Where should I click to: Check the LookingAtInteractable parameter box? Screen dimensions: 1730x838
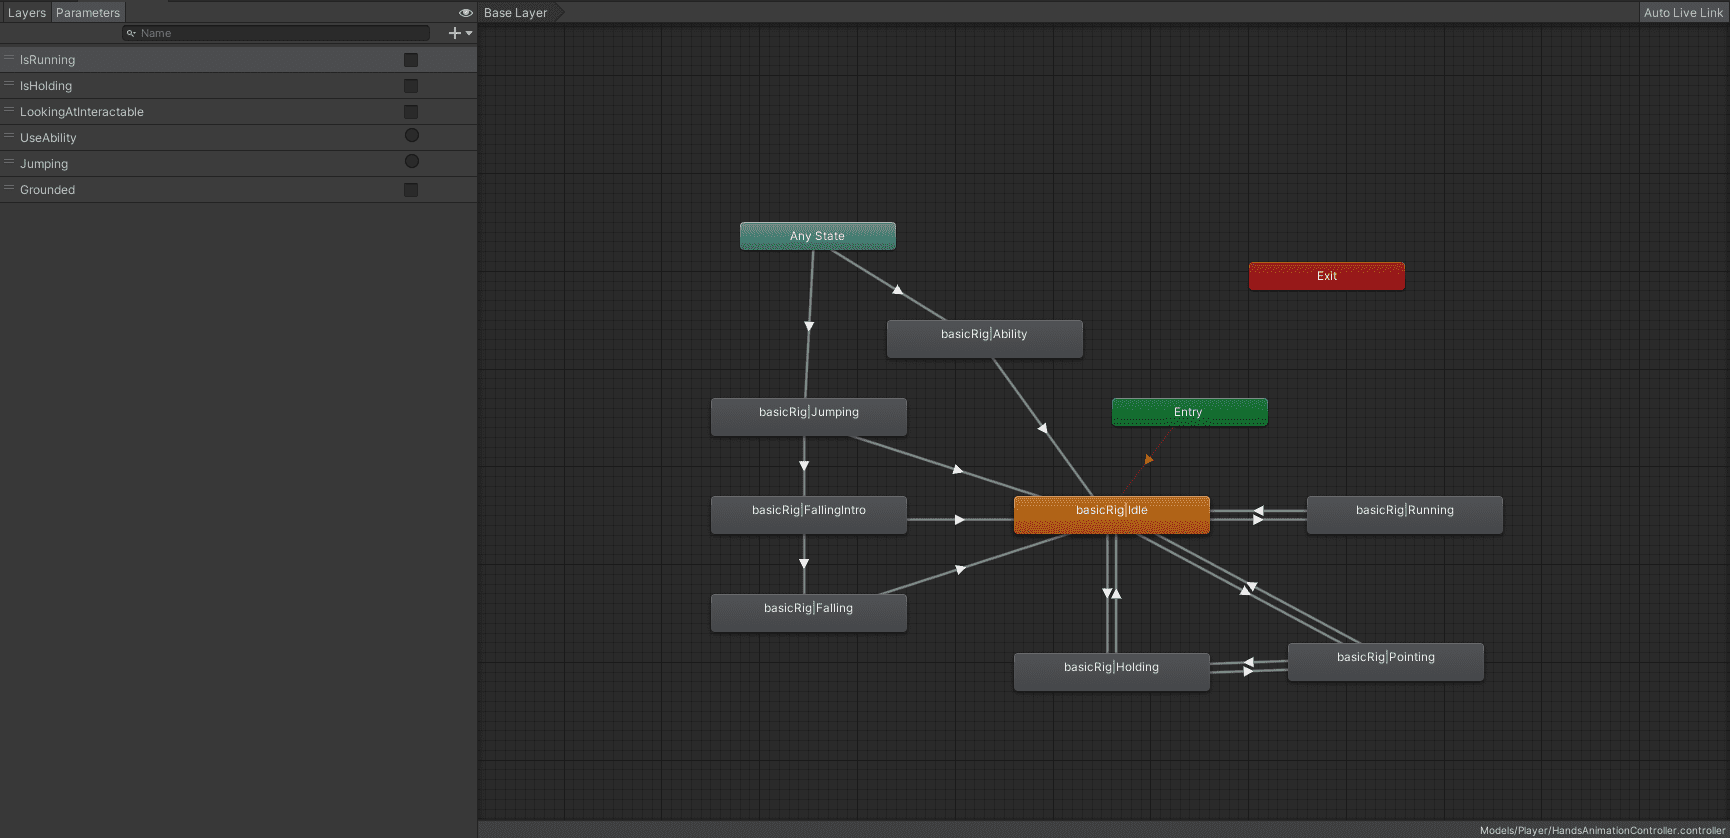click(x=411, y=112)
